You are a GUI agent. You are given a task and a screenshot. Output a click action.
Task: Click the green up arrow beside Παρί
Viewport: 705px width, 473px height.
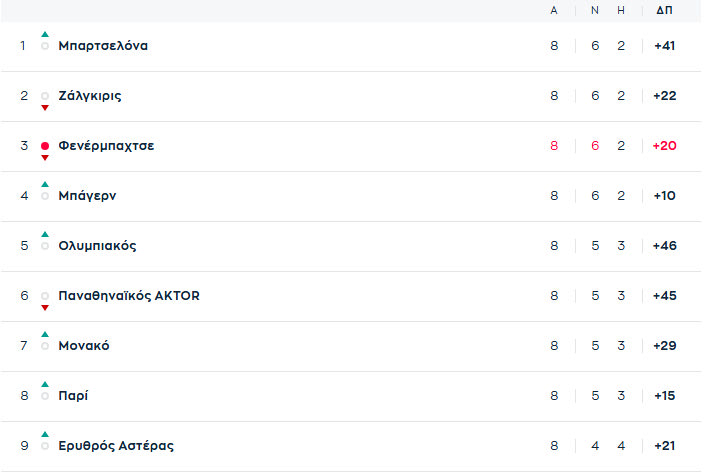45,385
